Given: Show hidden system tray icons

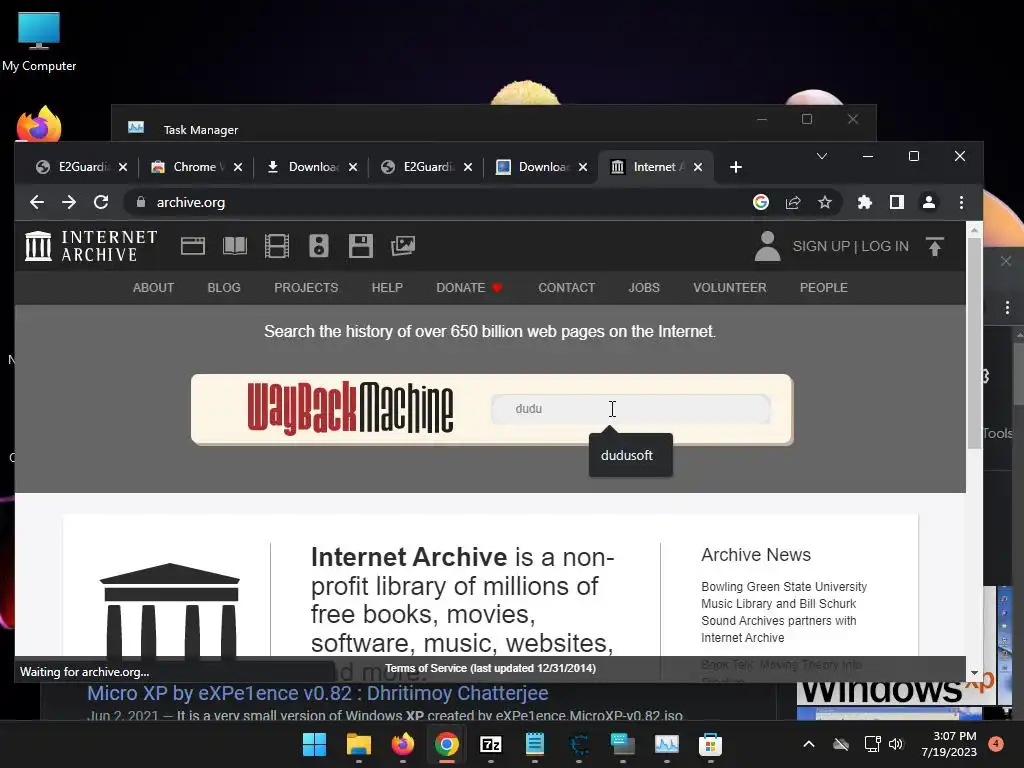Looking at the screenshot, I should (808, 744).
